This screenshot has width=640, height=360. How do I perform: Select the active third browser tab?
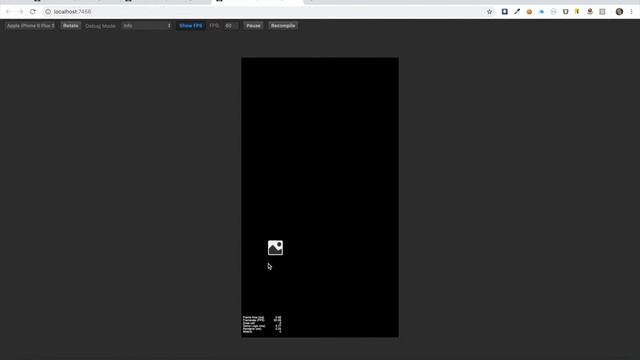coord(257,2)
